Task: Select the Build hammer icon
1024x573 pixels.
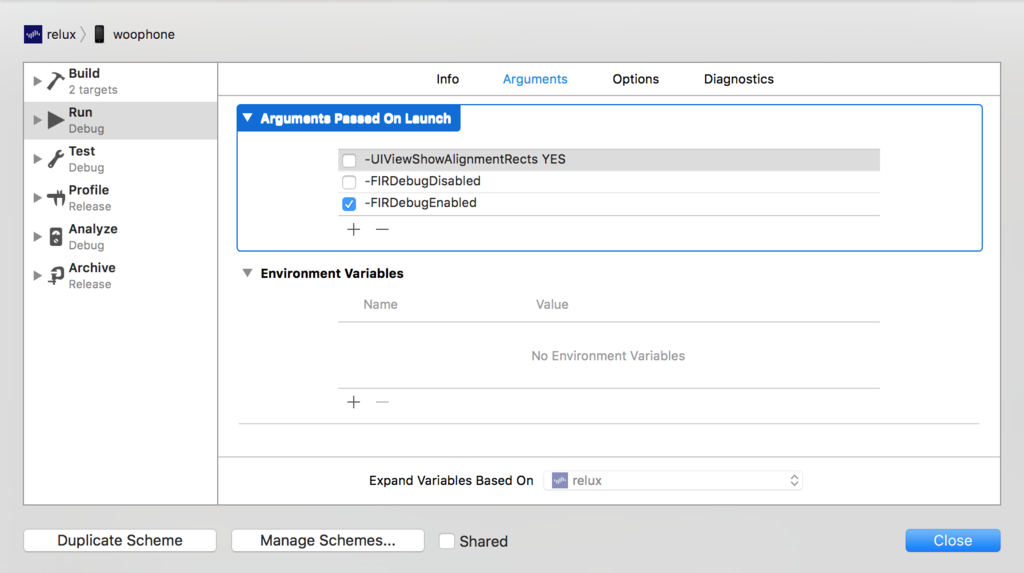Action: coord(56,81)
